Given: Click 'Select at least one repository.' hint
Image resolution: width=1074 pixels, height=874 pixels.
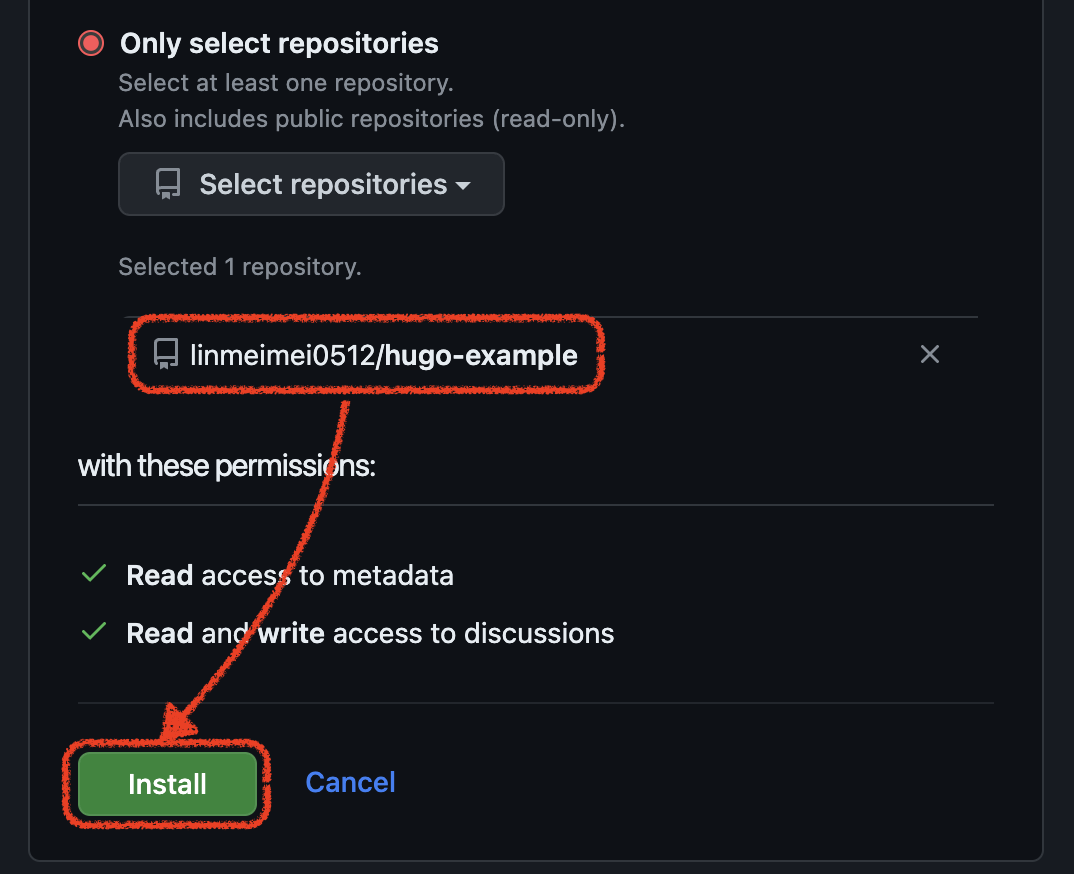Looking at the screenshot, I should [286, 83].
